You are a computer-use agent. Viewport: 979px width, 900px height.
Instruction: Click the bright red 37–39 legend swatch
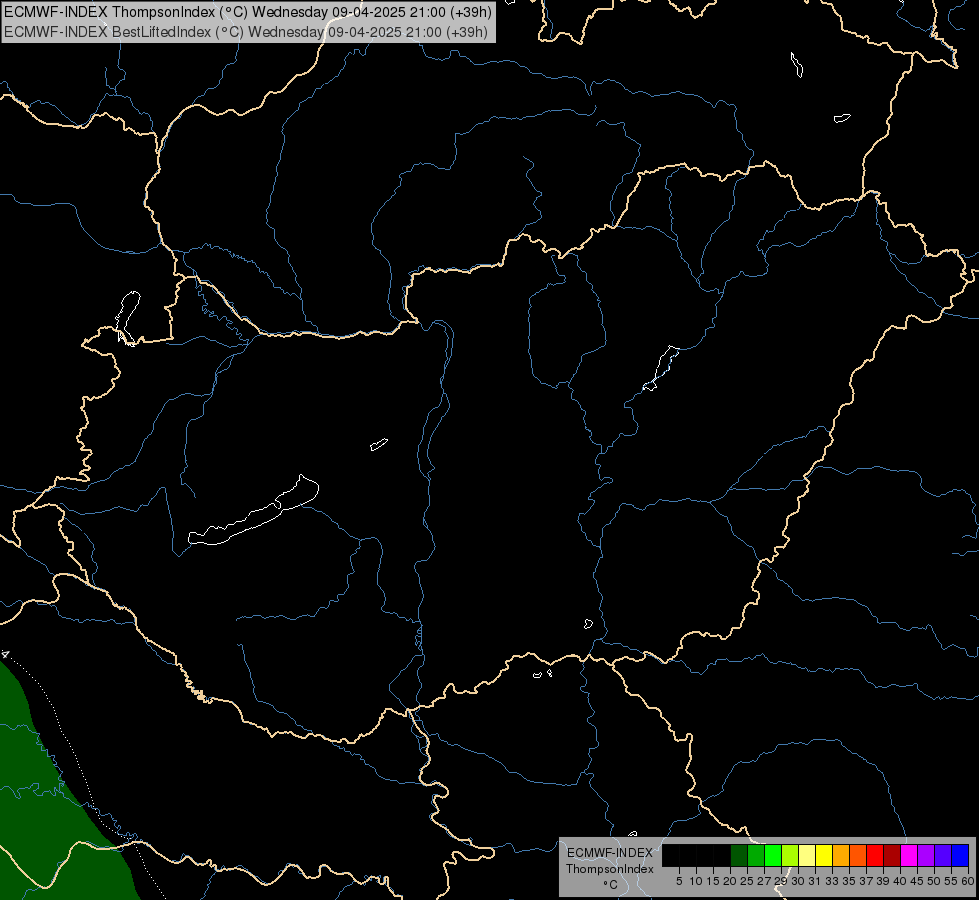[x=875, y=855]
